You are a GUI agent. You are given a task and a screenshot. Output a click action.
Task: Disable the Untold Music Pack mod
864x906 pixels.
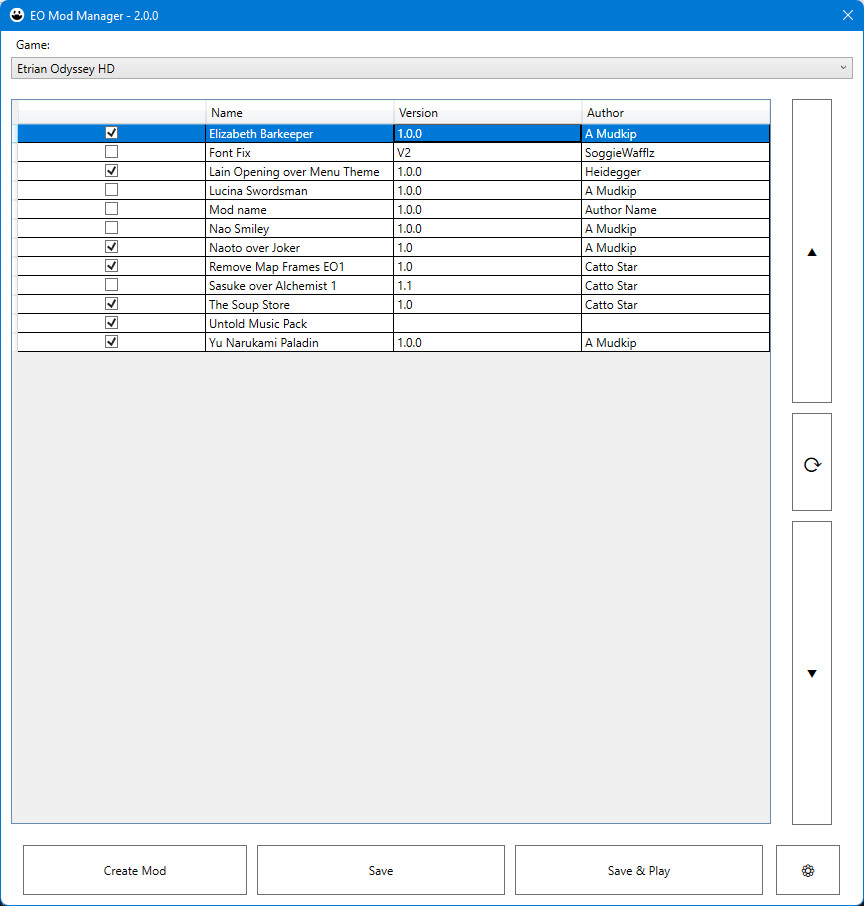(111, 322)
